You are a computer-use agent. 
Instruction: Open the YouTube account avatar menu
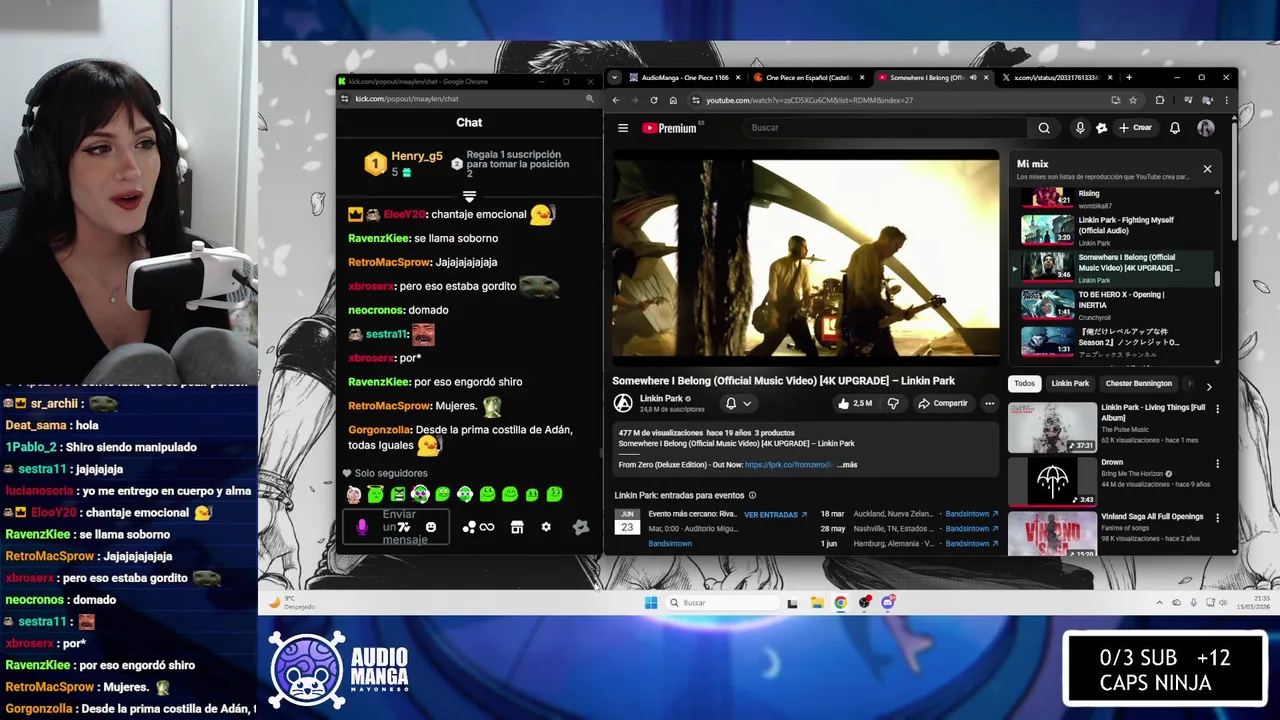tap(1206, 128)
